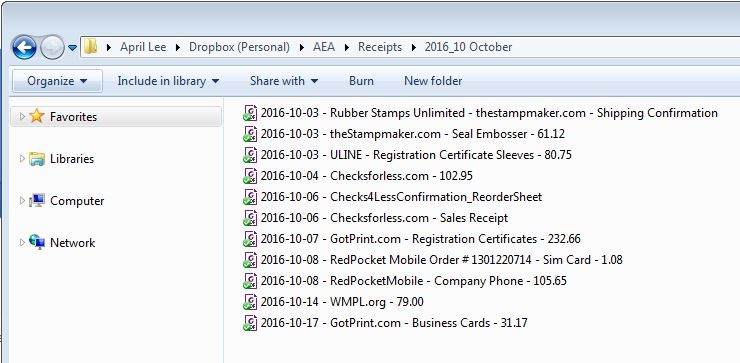Select GotPrint.com Business Cards 31.17 file
Viewport: 740px width, 363px height.
pos(385,323)
